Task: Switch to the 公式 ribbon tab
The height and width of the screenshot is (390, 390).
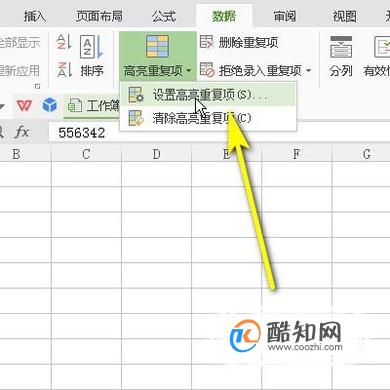Action: point(164,16)
